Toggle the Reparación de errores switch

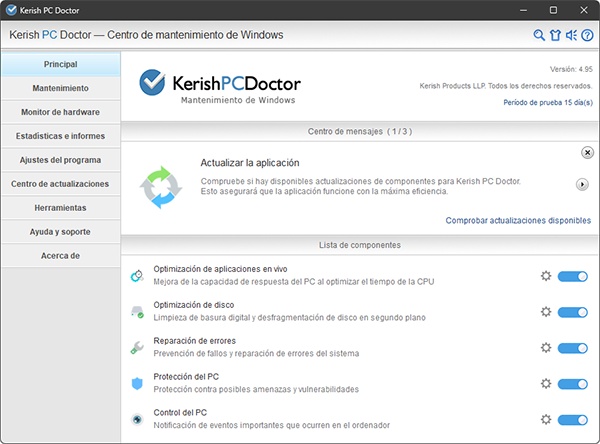573,348
